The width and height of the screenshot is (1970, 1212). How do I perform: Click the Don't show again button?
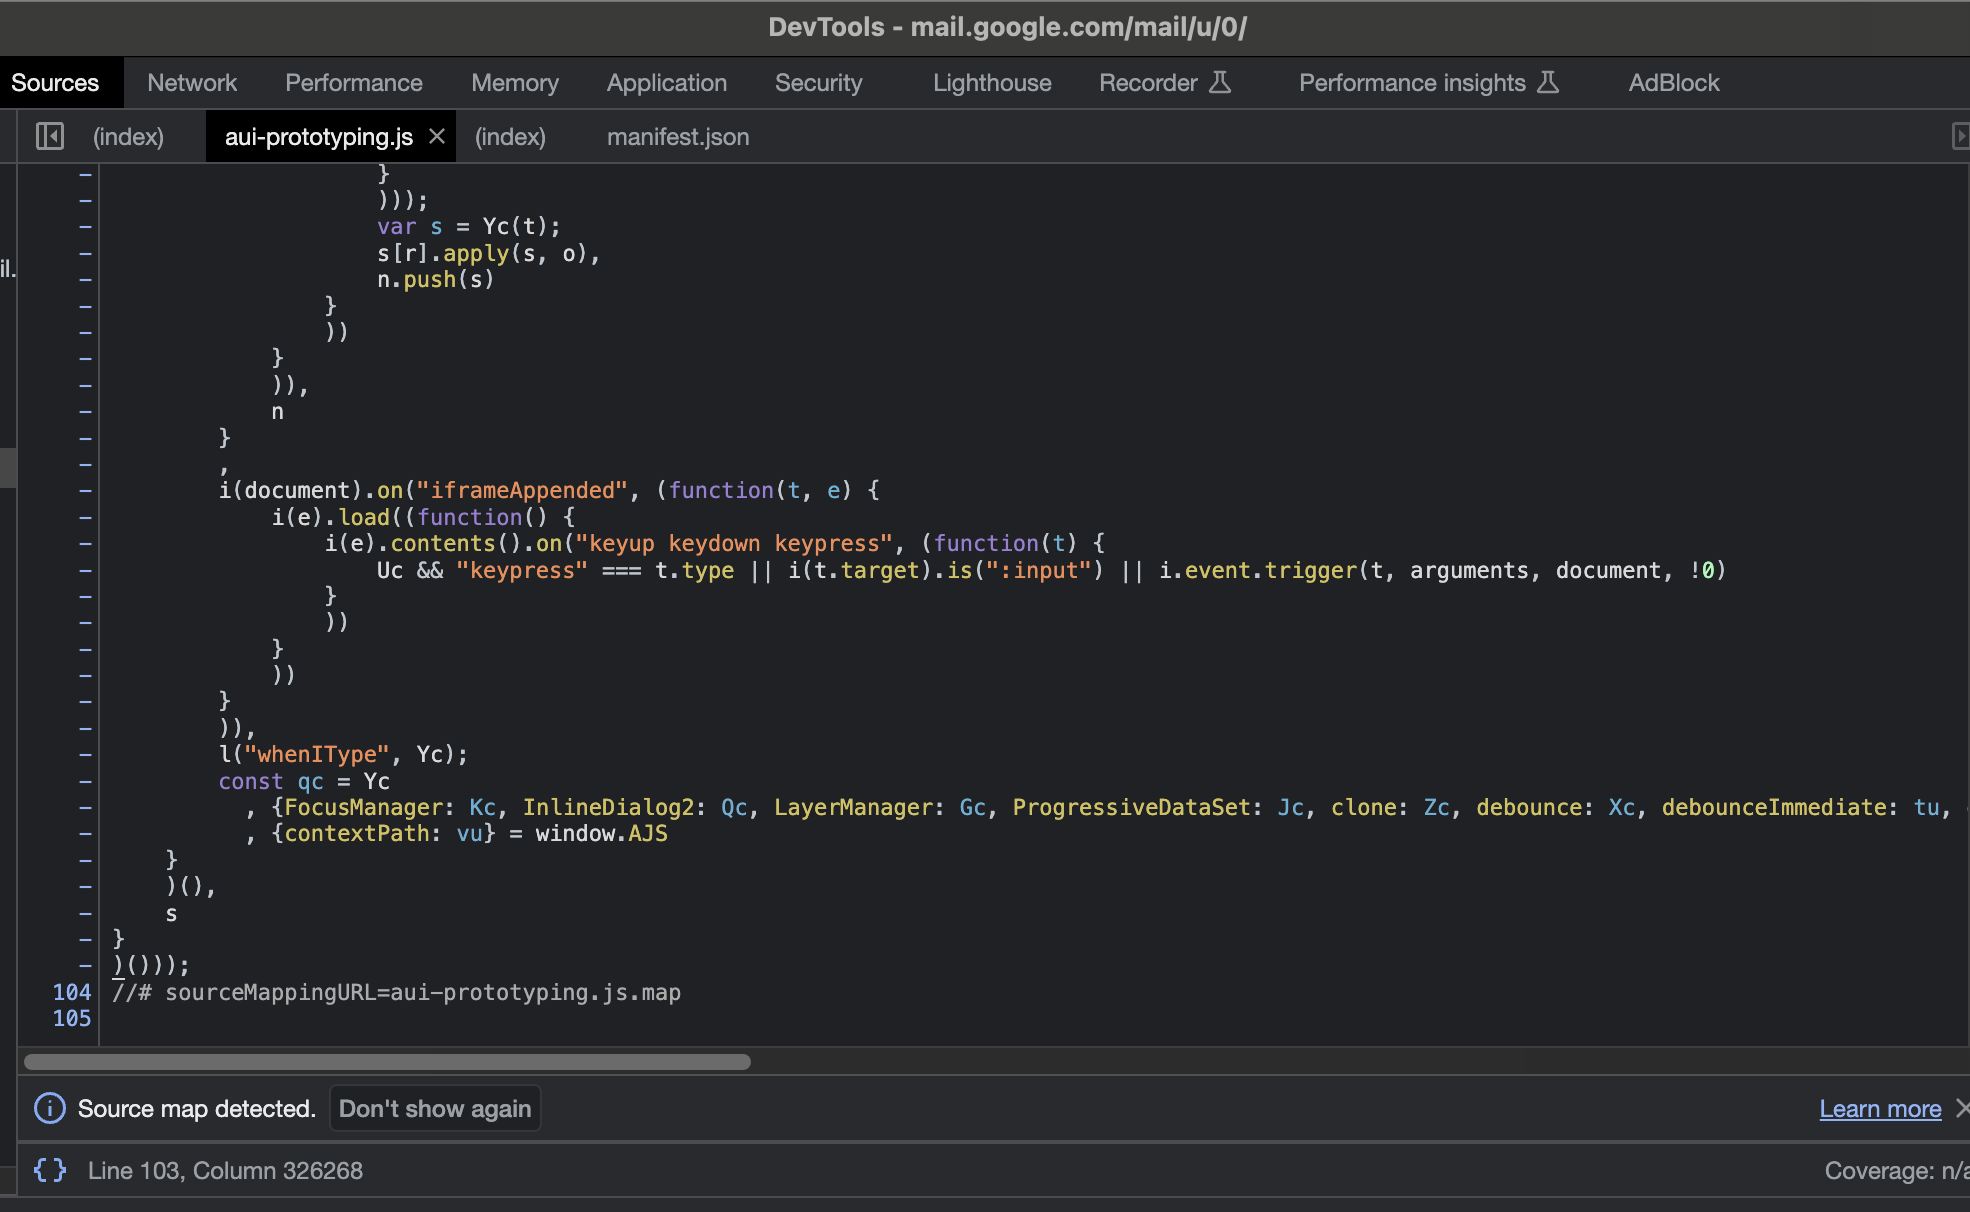click(435, 1108)
